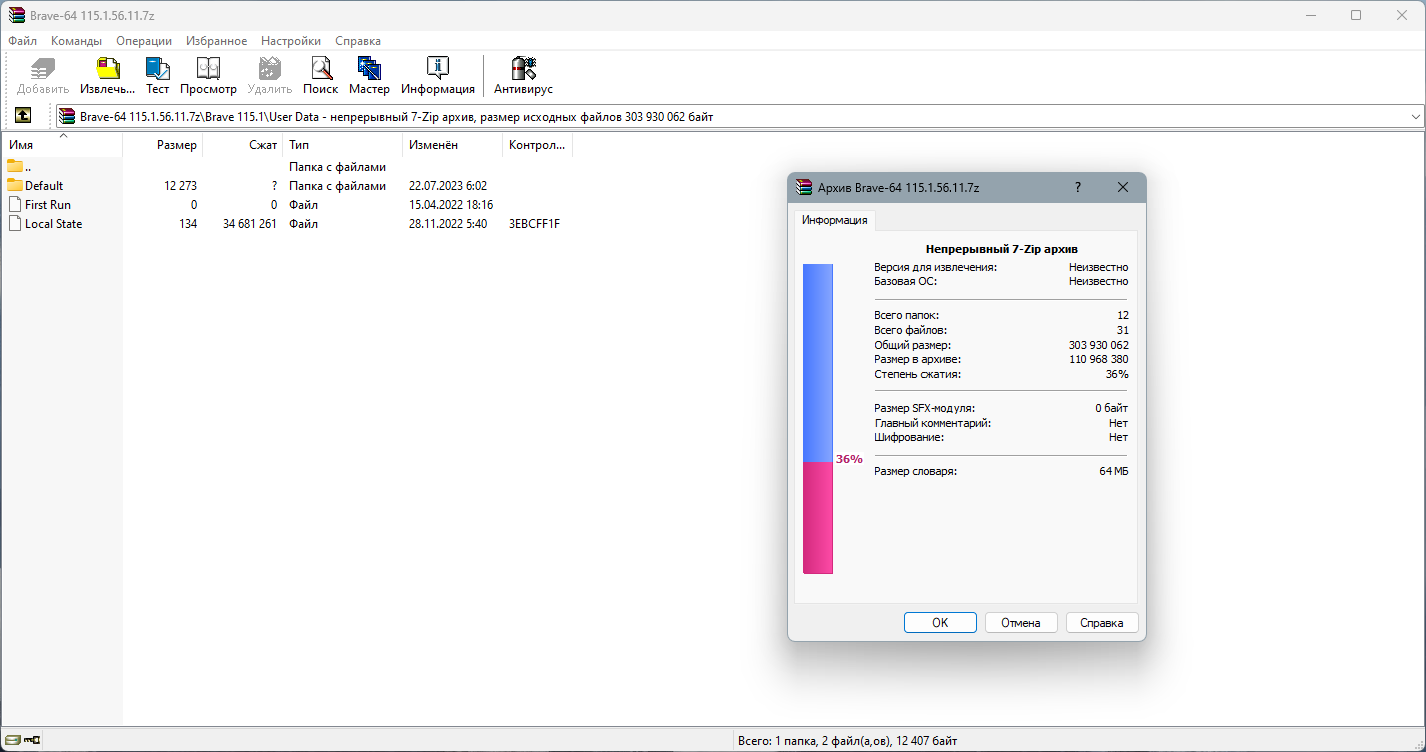
Task: Click the key icon in the status bar
Action: point(33,740)
